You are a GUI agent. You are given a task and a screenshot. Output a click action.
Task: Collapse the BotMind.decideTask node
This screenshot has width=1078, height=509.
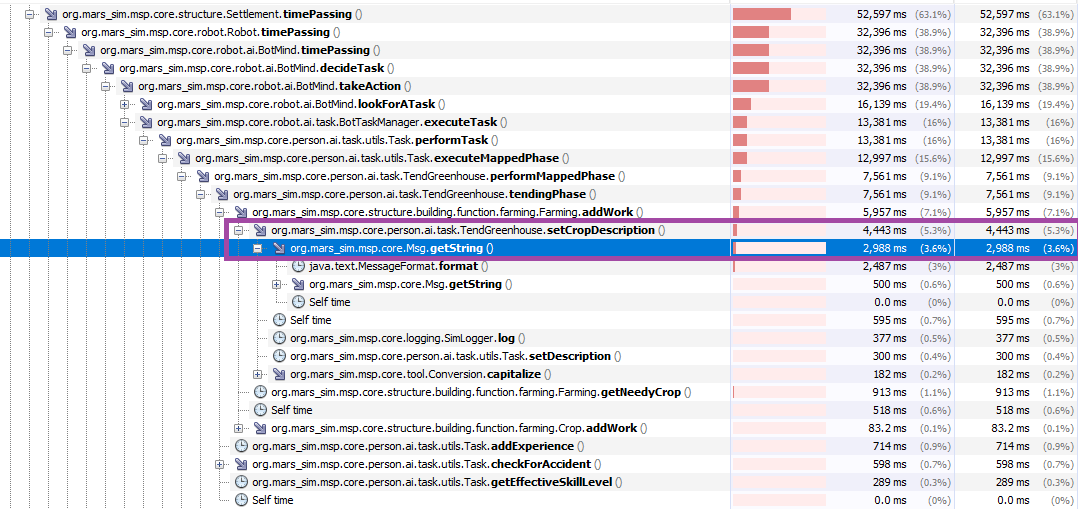click(x=87, y=67)
